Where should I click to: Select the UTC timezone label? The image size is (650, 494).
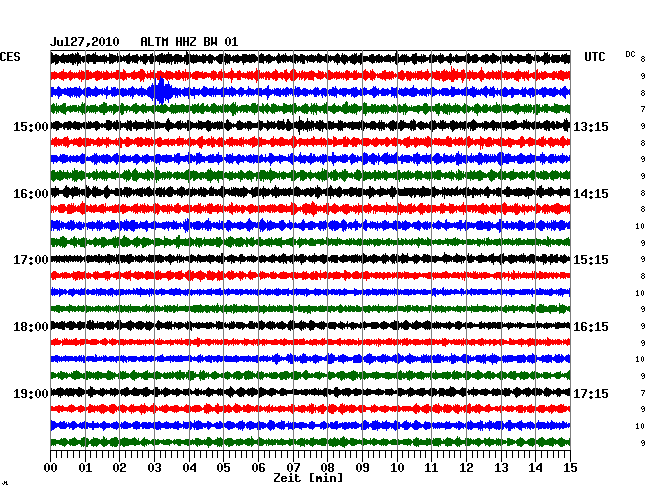click(x=595, y=57)
